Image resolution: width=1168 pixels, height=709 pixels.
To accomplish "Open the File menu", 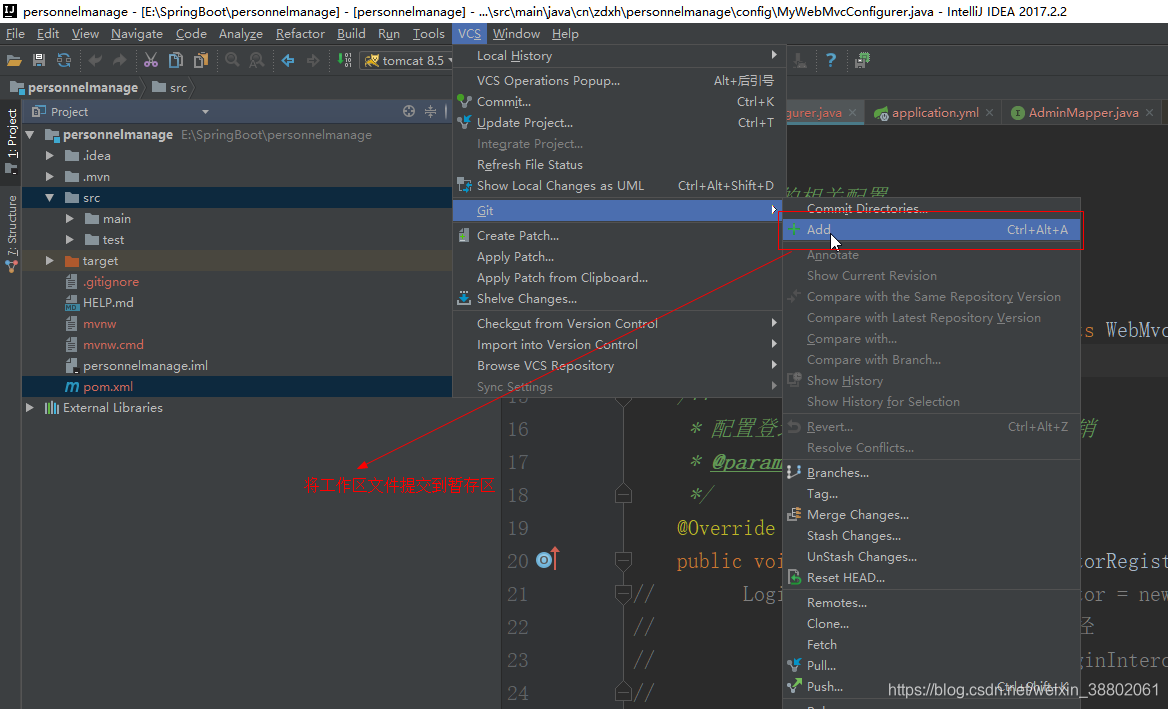I will tap(15, 34).
